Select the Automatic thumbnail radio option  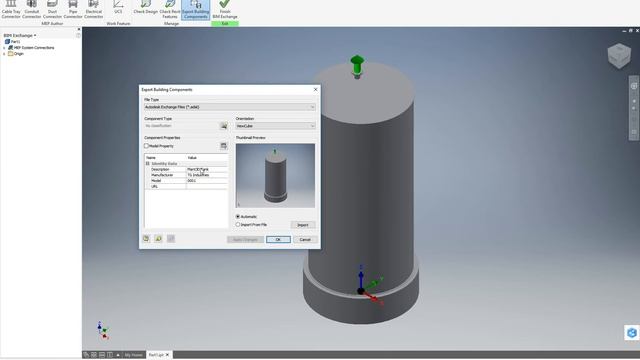pos(238,216)
